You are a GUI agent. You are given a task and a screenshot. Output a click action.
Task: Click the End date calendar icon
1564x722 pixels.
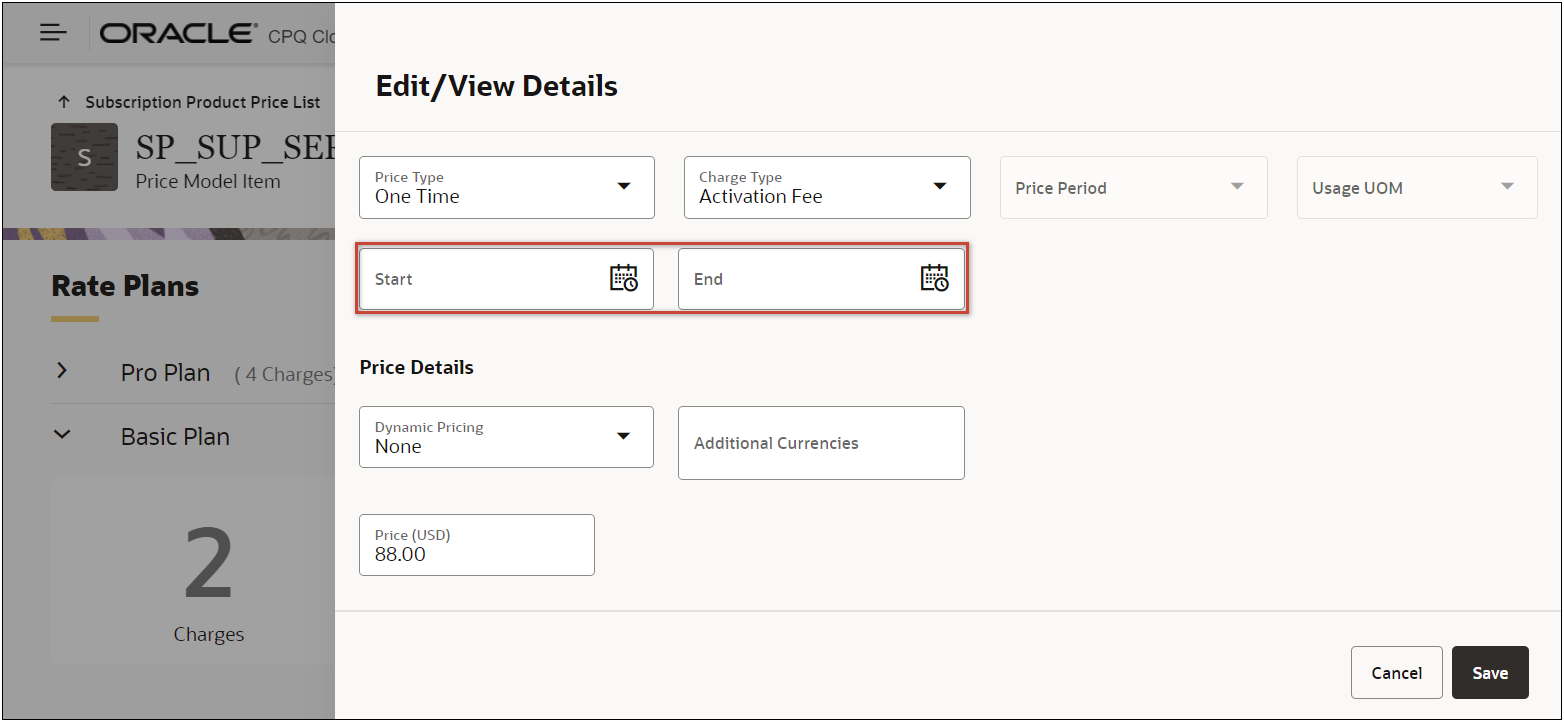[x=934, y=278]
